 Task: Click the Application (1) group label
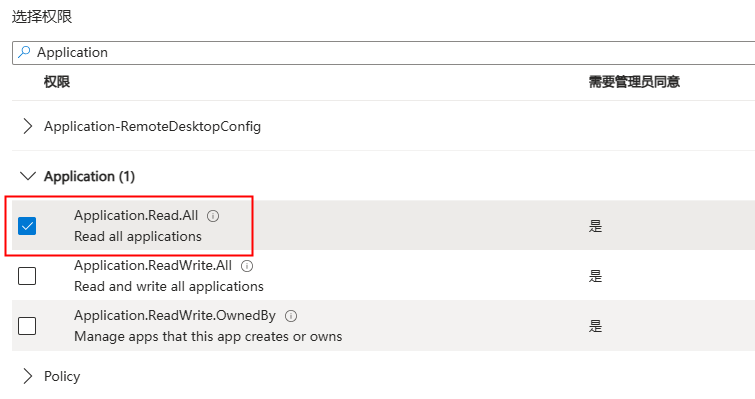point(90,177)
